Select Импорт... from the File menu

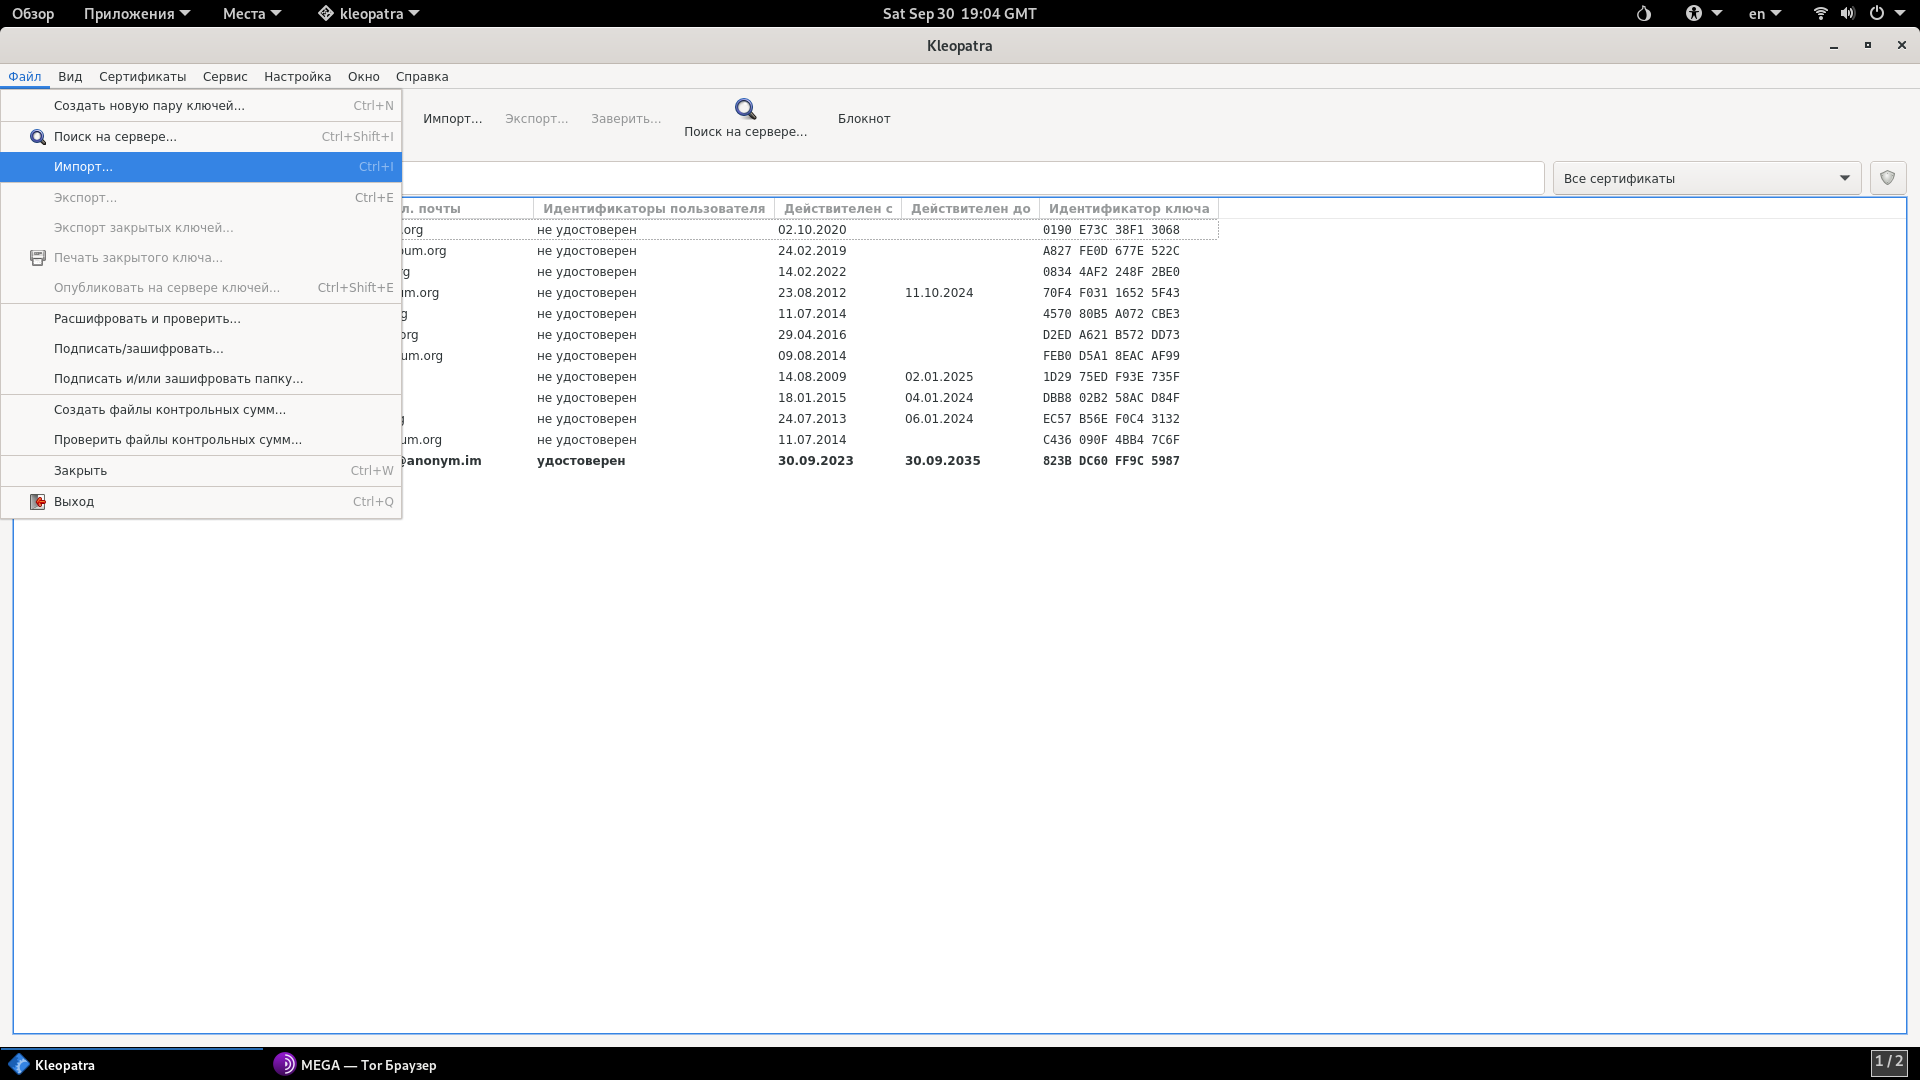(84, 167)
